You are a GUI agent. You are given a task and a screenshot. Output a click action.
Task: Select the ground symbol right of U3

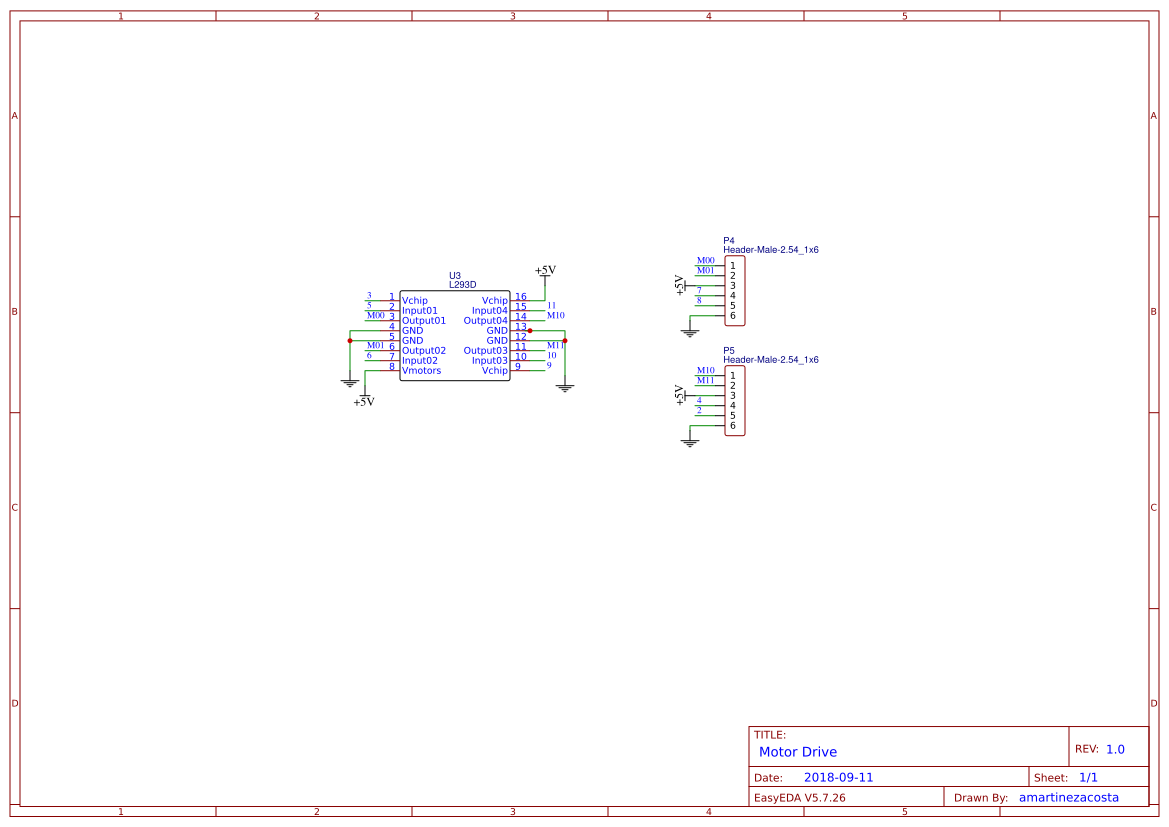pyautogui.click(x=565, y=385)
